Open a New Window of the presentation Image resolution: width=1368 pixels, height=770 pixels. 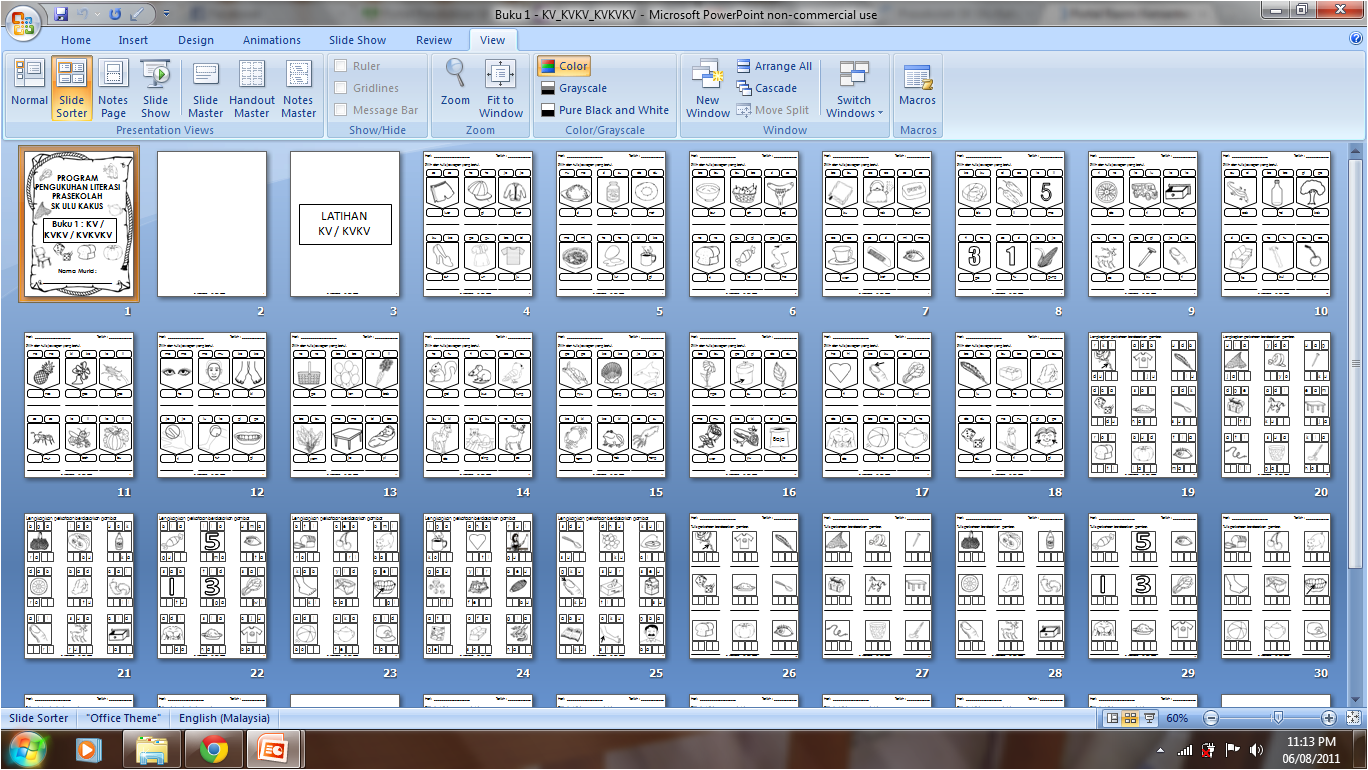[708, 88]
